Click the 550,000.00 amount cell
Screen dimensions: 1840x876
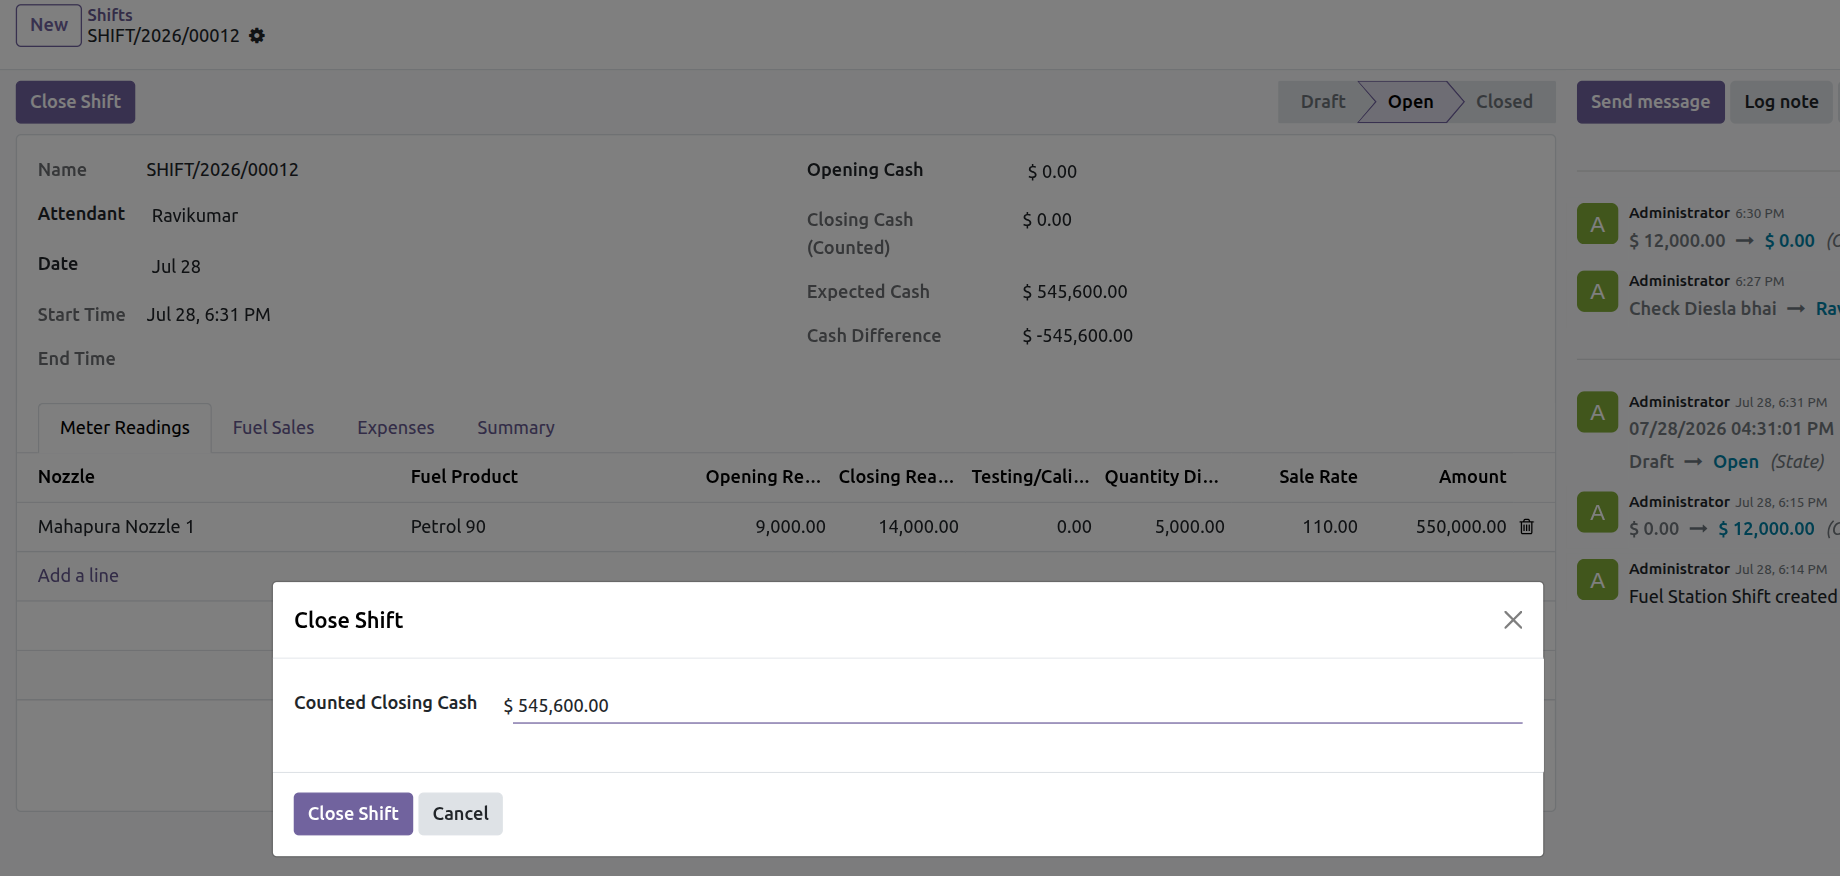[1461, 527]
